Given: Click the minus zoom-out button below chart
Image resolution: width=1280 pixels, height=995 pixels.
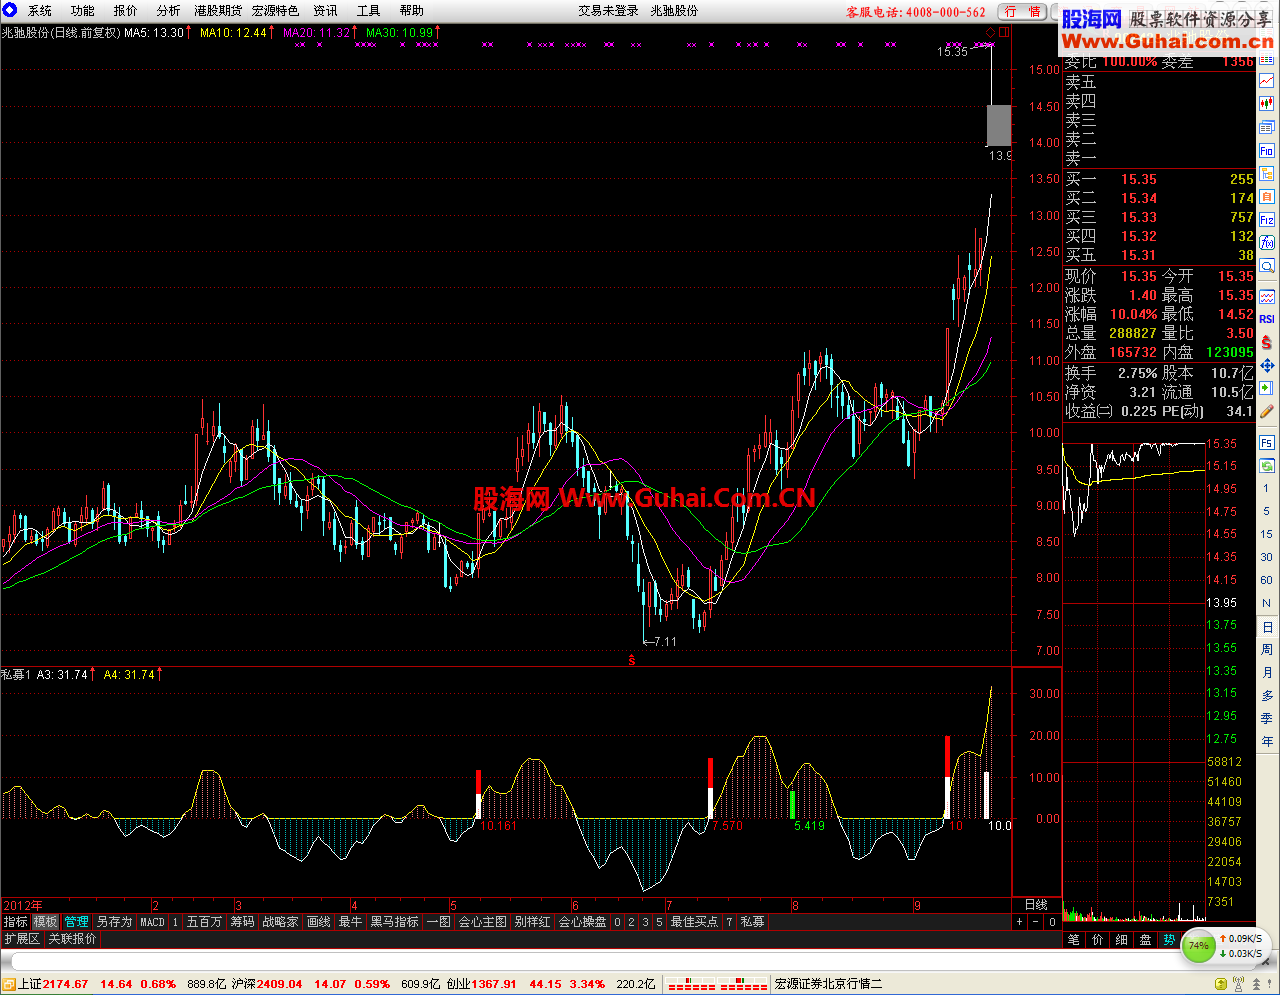Looking at the screenshot, I should pos(1036,922).
